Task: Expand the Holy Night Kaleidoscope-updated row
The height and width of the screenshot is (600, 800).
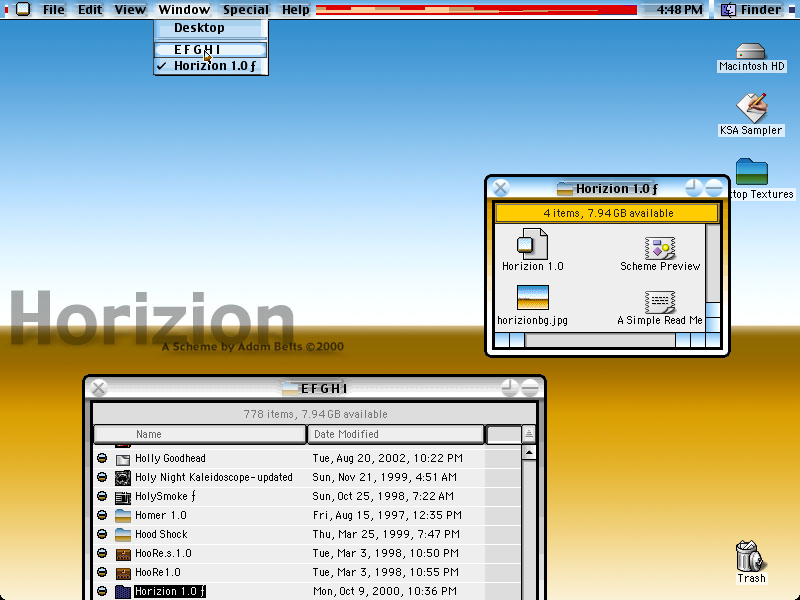Action: [x=102, y=477]
